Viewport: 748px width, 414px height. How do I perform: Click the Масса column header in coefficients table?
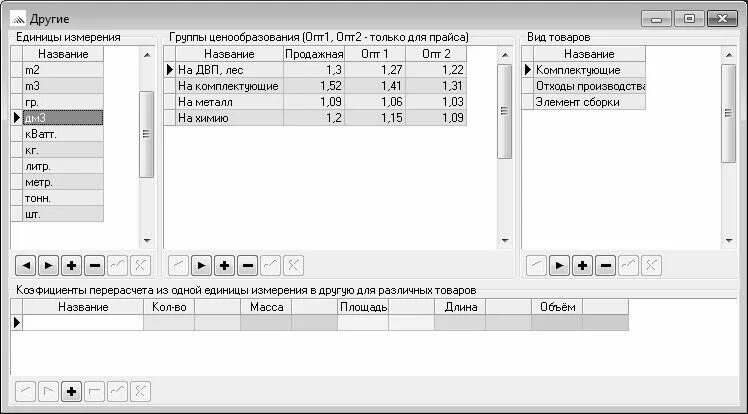[266, 307]
